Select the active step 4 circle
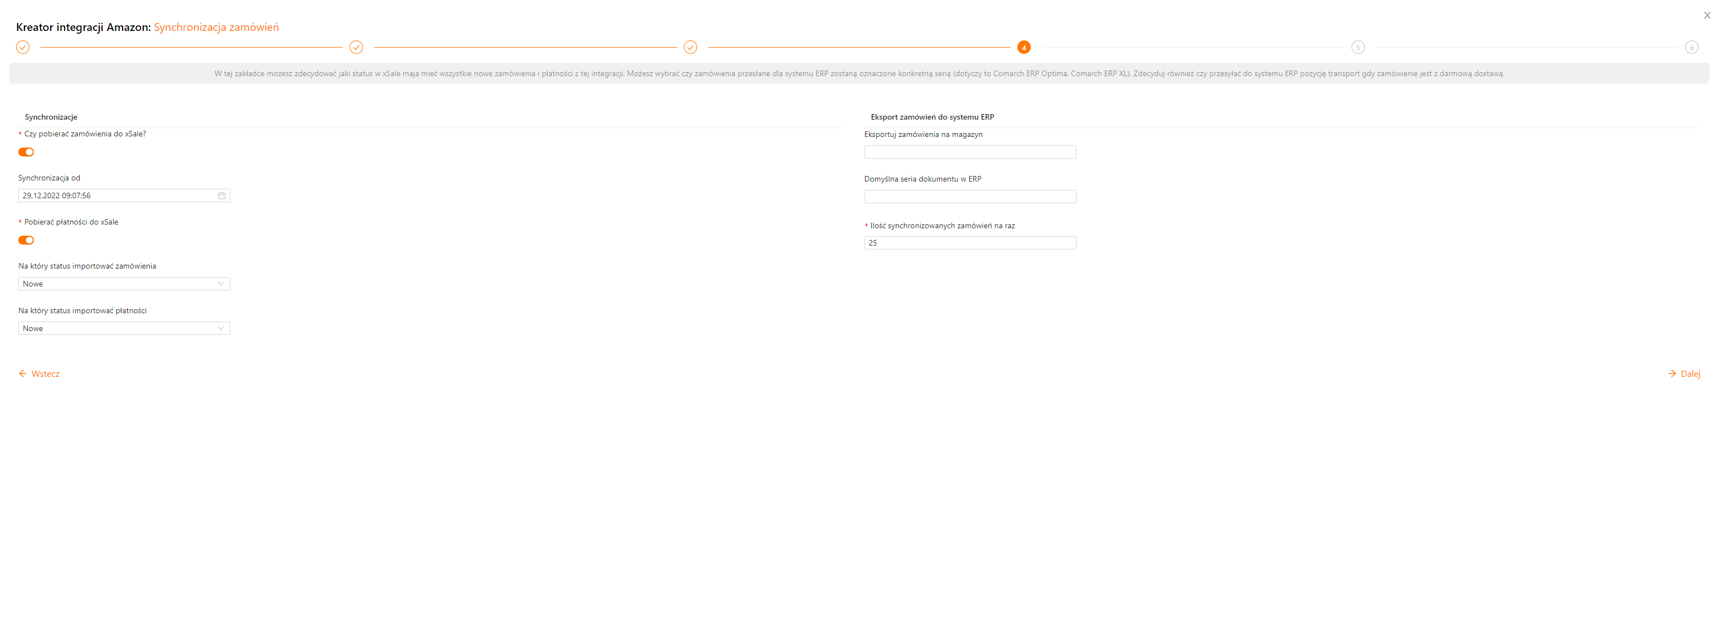This screenshot has width=1720, height=624. click(x=1023, y=47)
